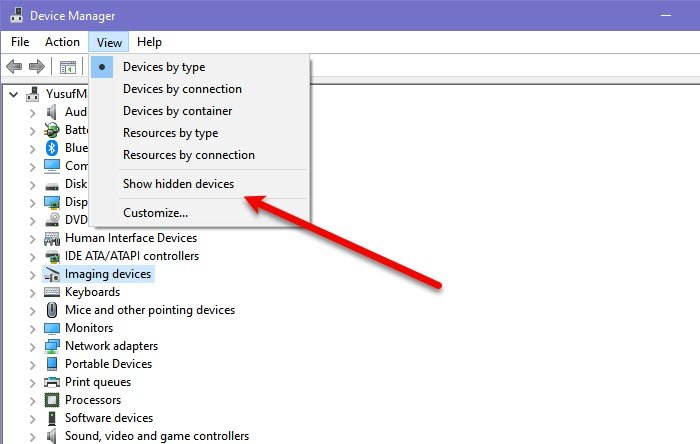Expand the Mice and other pointing devices node
The height and width of the screenshot is (444, 700).
click(x=32, y=311)
